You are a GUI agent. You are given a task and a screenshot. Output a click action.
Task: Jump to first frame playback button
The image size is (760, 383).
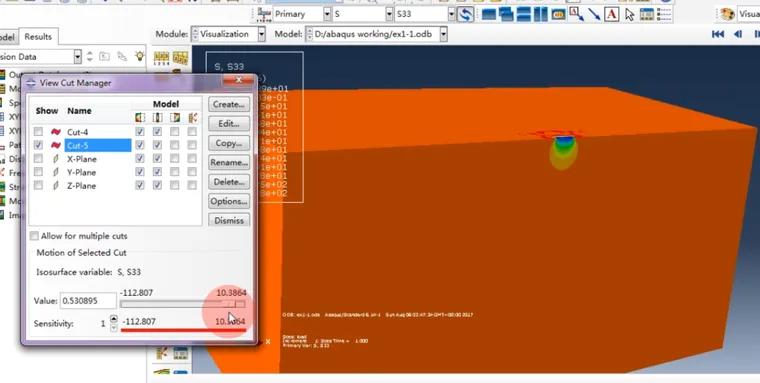click(718, 34)
